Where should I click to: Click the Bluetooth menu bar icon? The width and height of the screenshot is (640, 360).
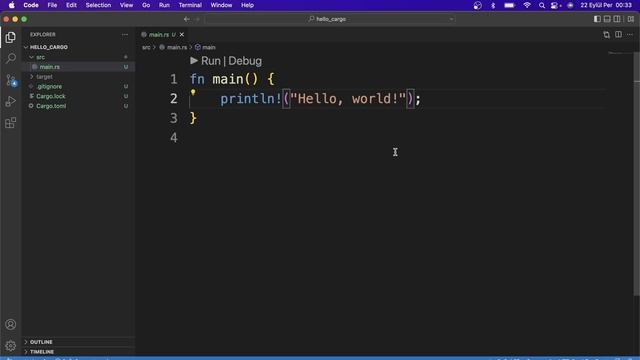pos(493,5)
